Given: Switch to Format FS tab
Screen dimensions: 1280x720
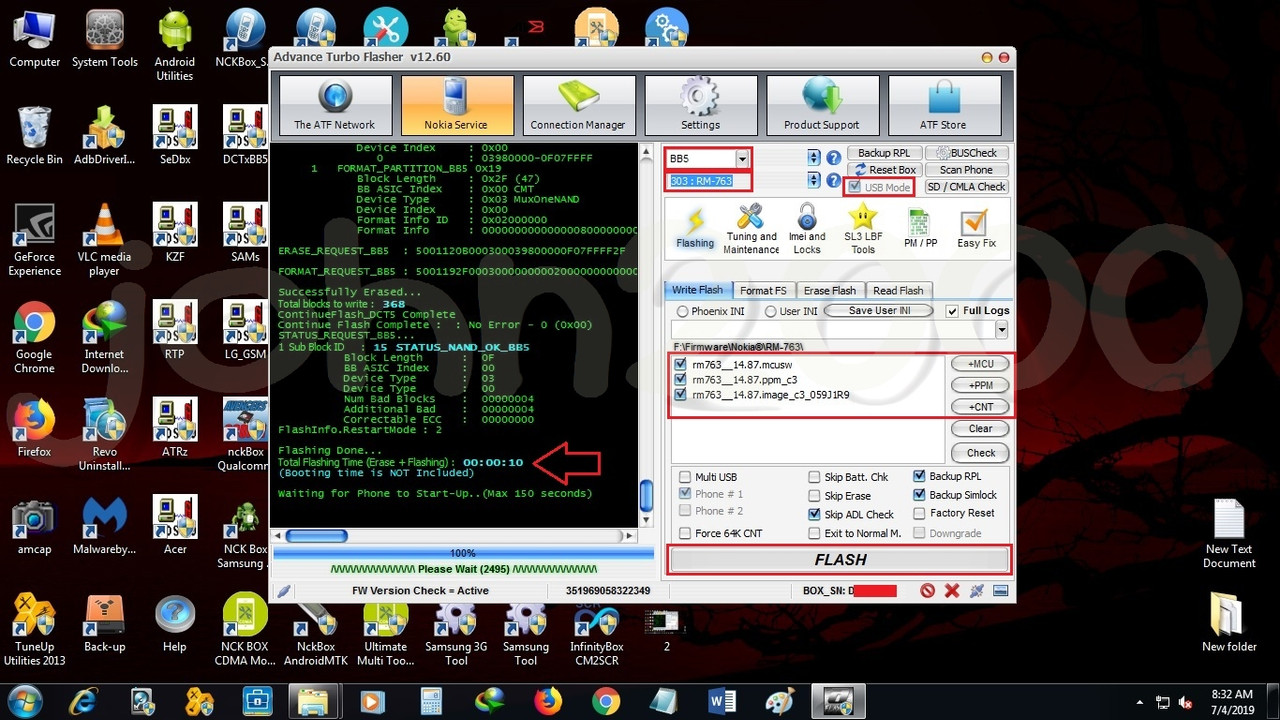Looking at the screenshot, I should click(x=763, y=291).
